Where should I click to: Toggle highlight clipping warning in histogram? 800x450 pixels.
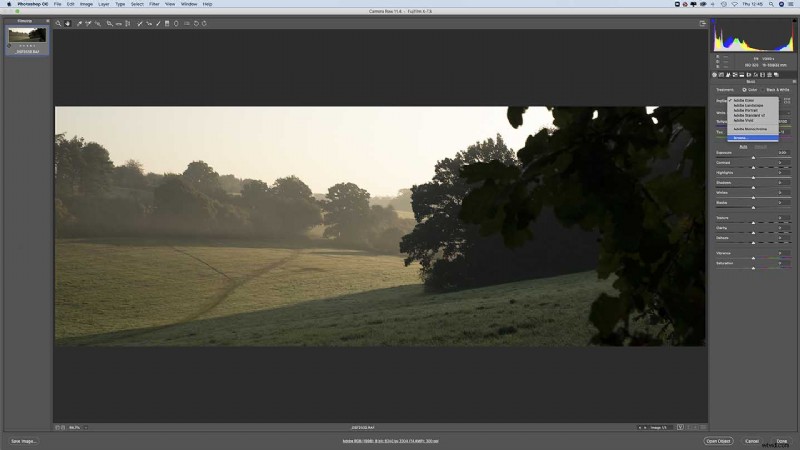click(793, 21)
